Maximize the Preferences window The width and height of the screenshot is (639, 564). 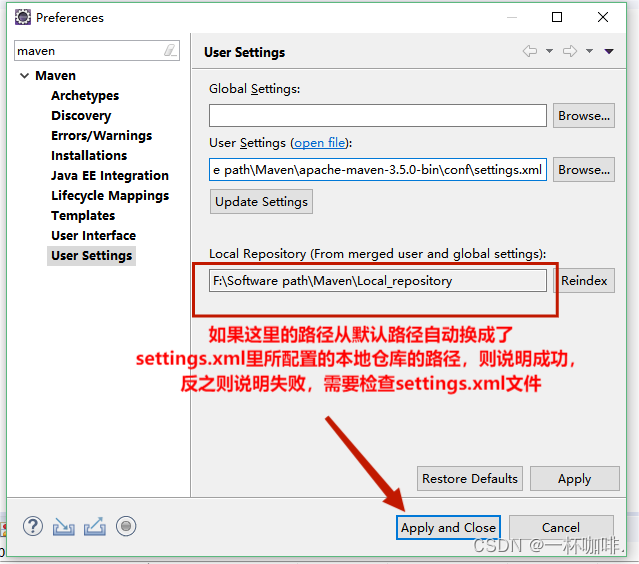pyautogui.click(x=557, y=17)
